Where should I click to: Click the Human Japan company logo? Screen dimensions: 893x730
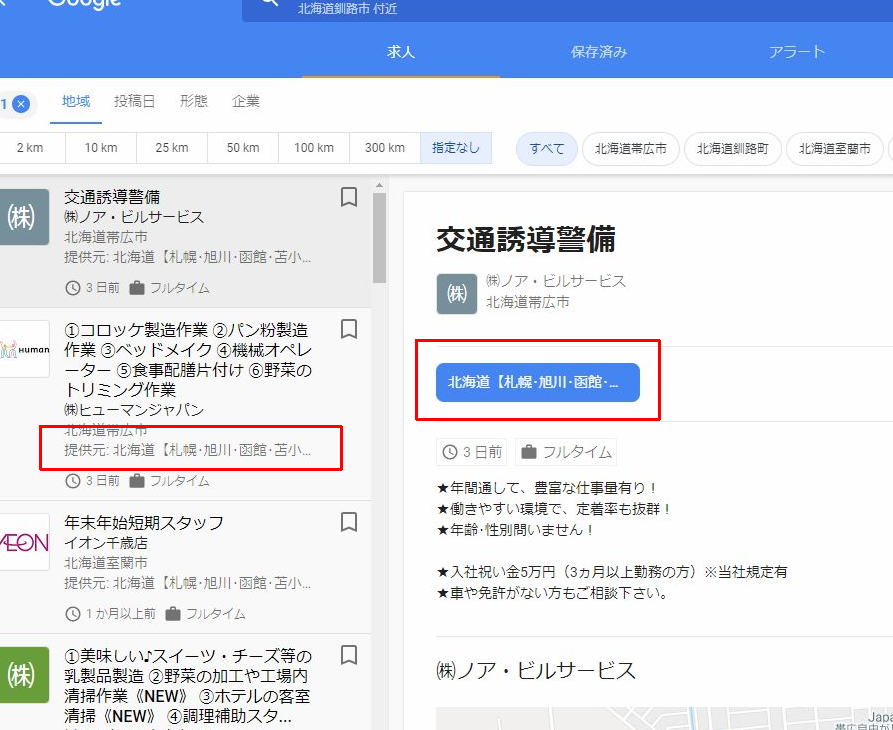[x=24, y=349]
